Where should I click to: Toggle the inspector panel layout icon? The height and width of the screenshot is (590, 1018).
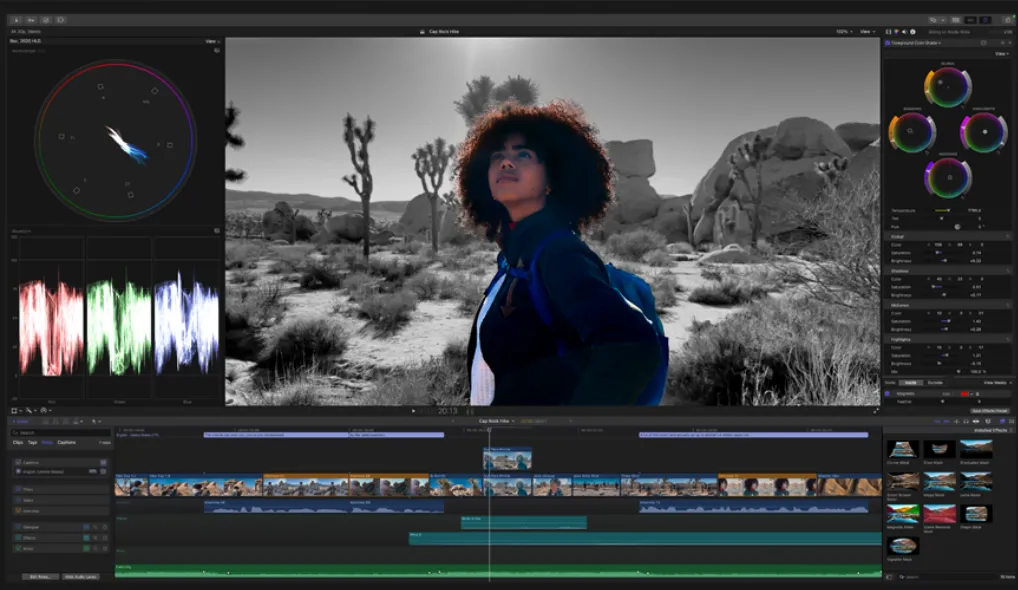coord(986,20)
